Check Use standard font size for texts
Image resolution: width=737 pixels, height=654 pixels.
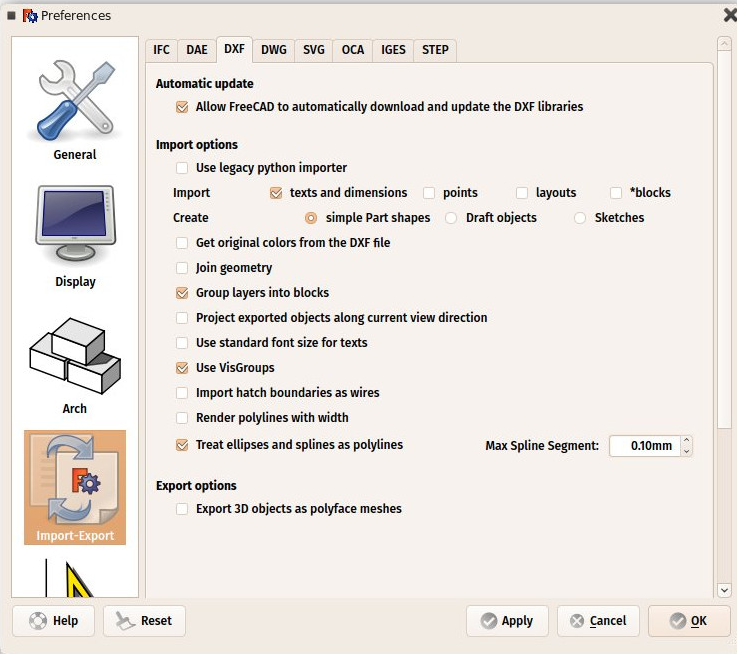point(182,343)
